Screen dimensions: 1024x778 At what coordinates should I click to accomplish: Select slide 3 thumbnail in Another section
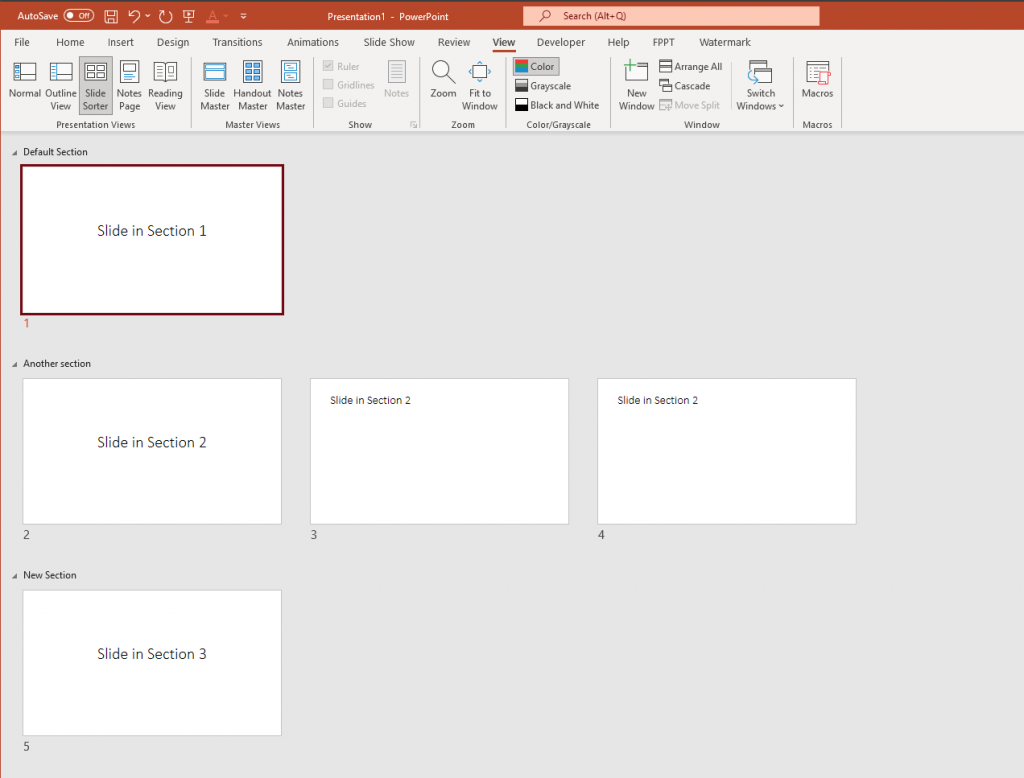point(439,451)
